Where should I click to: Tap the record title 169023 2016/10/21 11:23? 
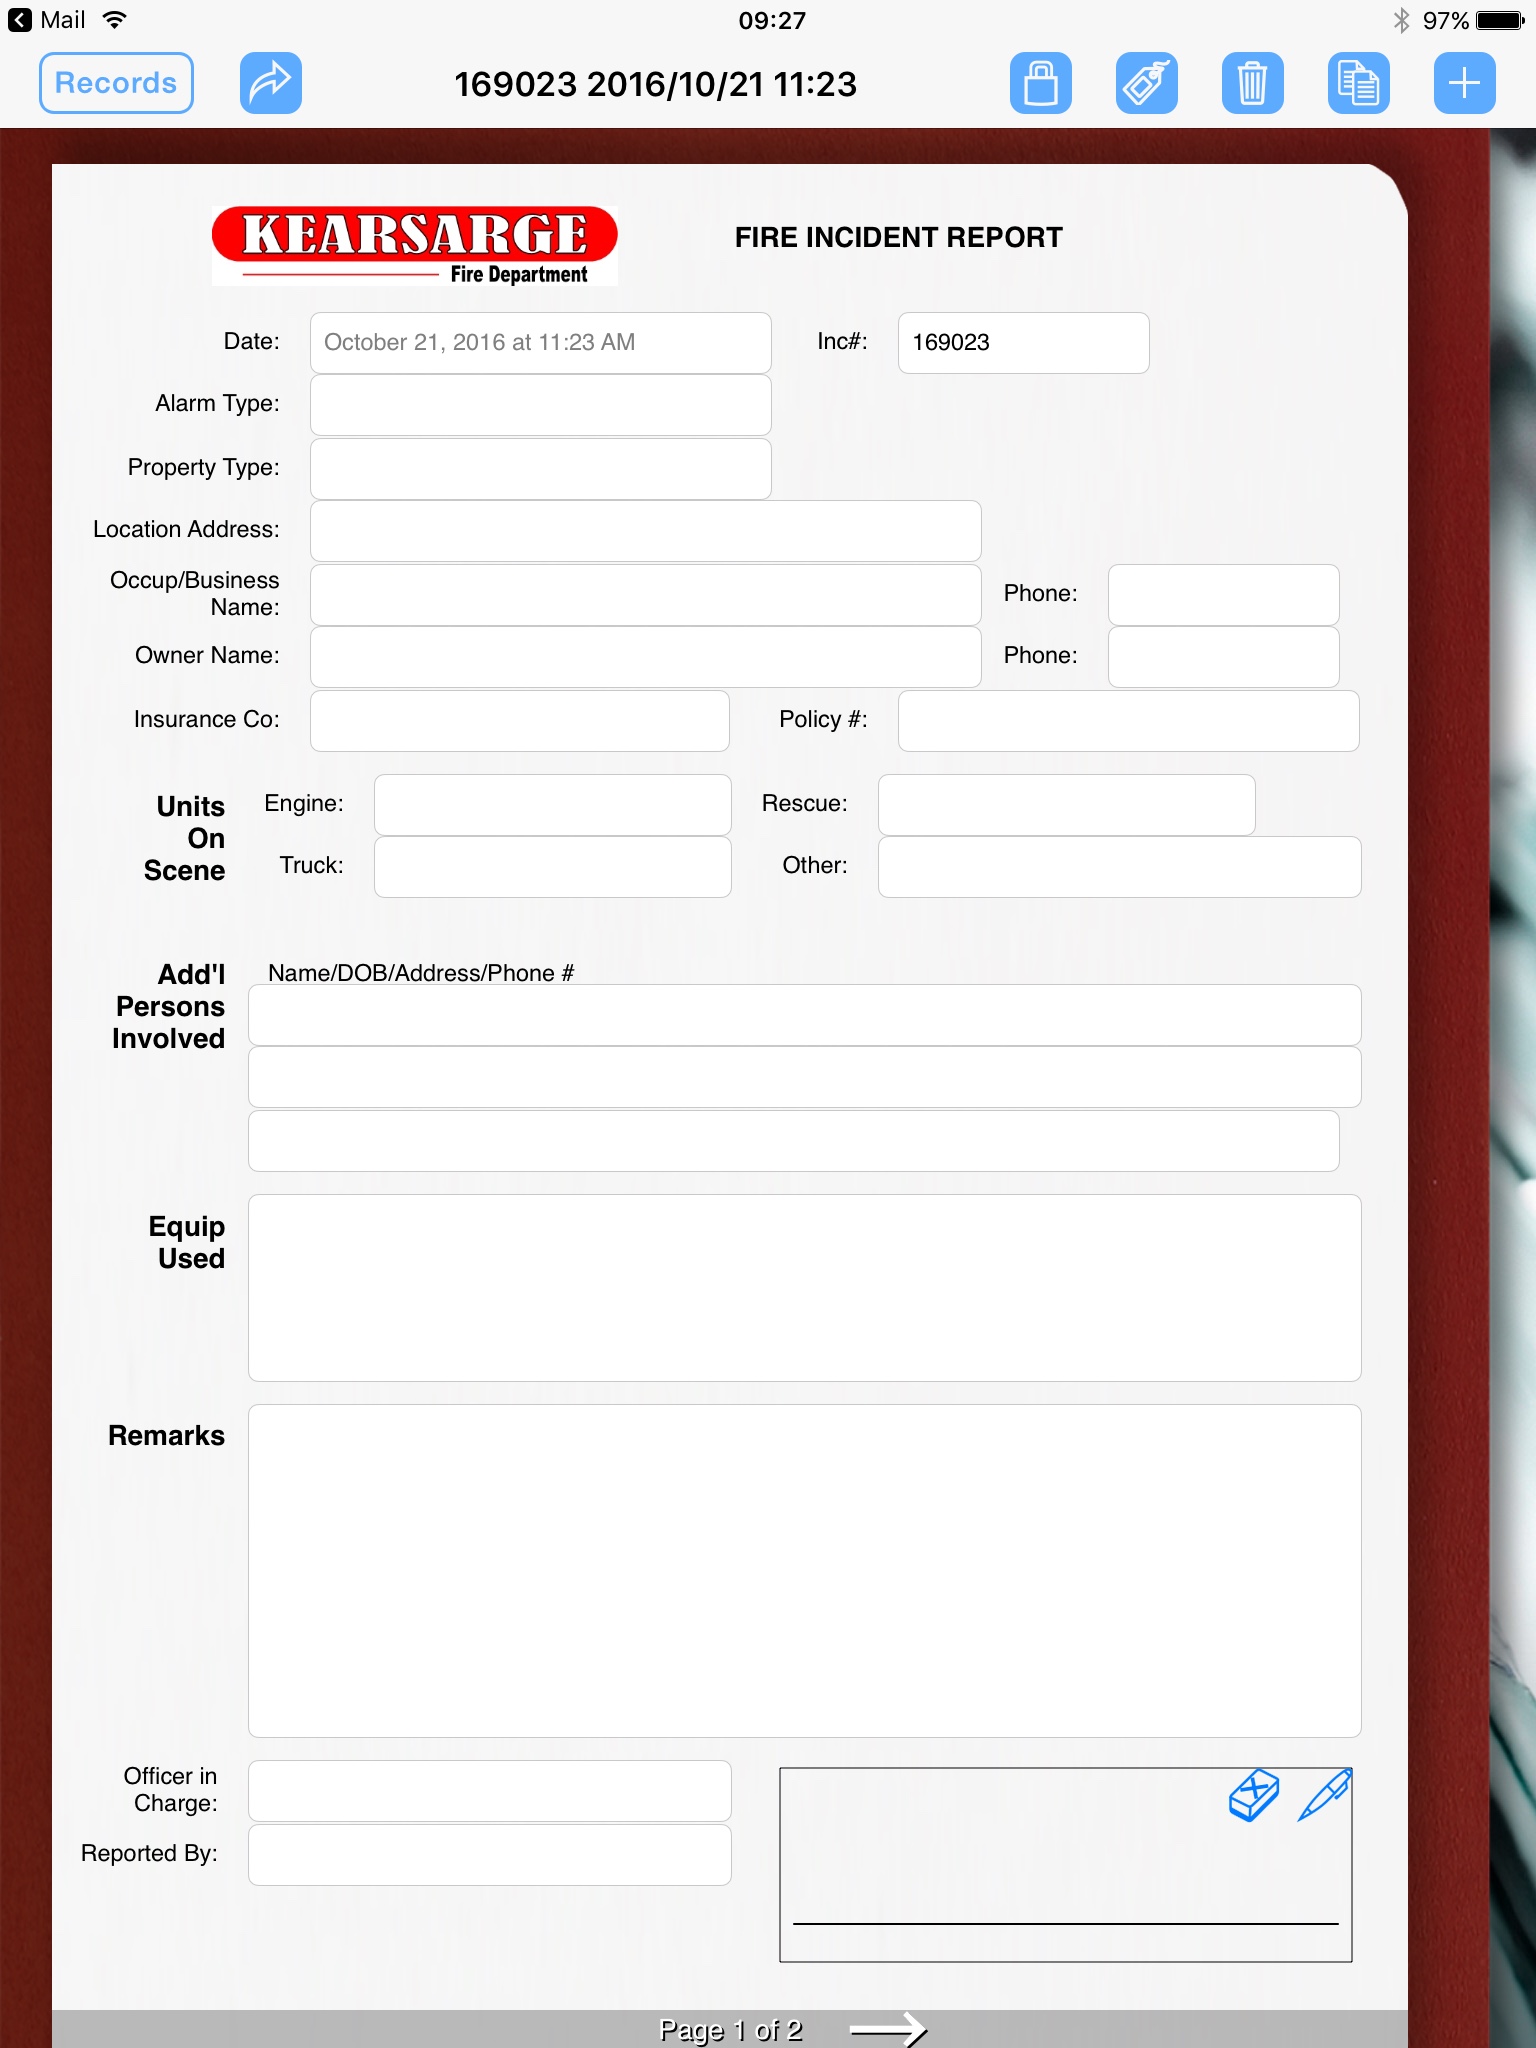click(x=655, y=84)
